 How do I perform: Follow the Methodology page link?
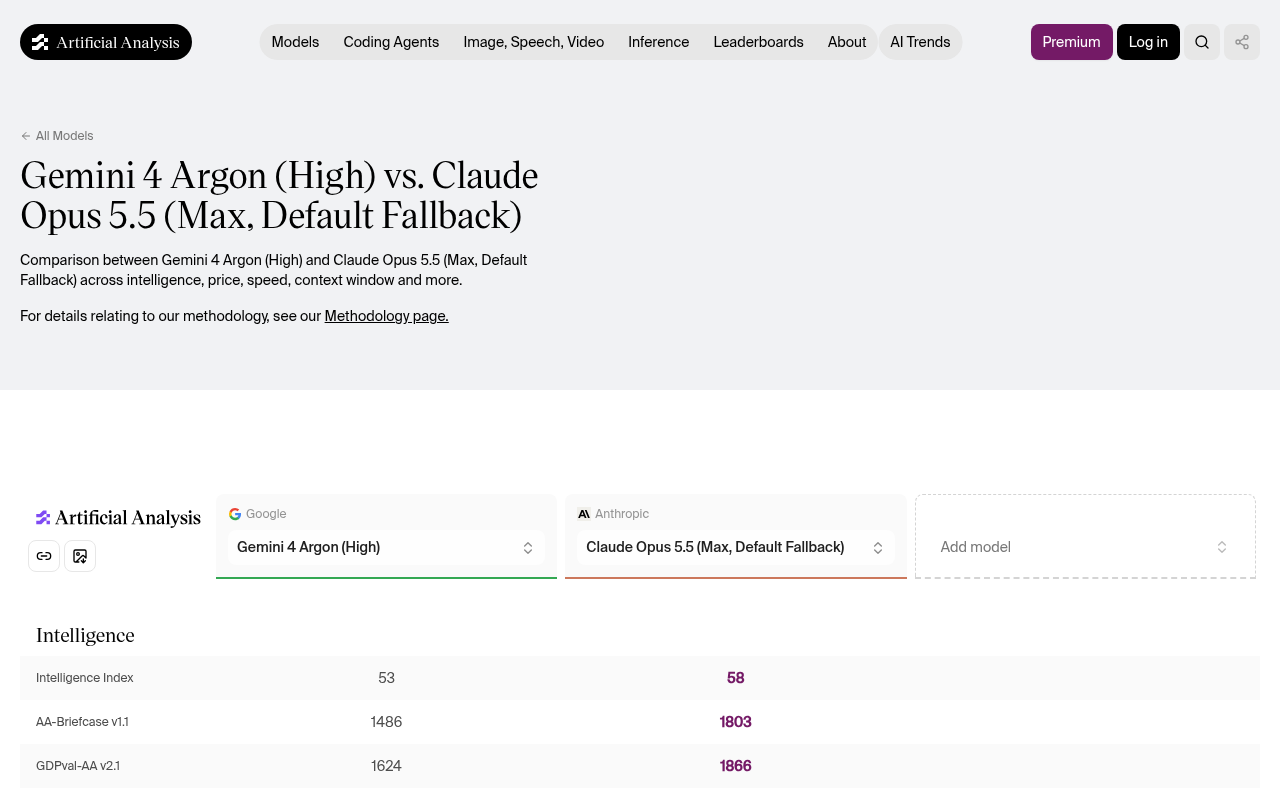tap(387, 316)
